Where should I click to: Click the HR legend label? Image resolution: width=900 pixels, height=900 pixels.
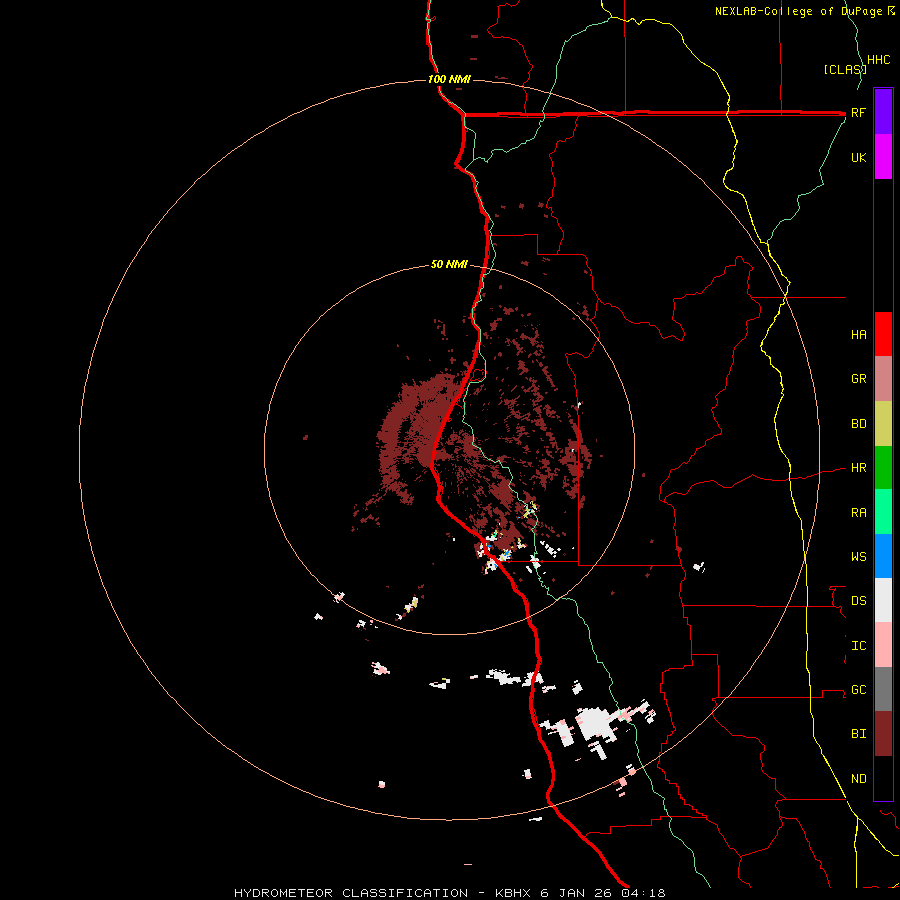858,468
